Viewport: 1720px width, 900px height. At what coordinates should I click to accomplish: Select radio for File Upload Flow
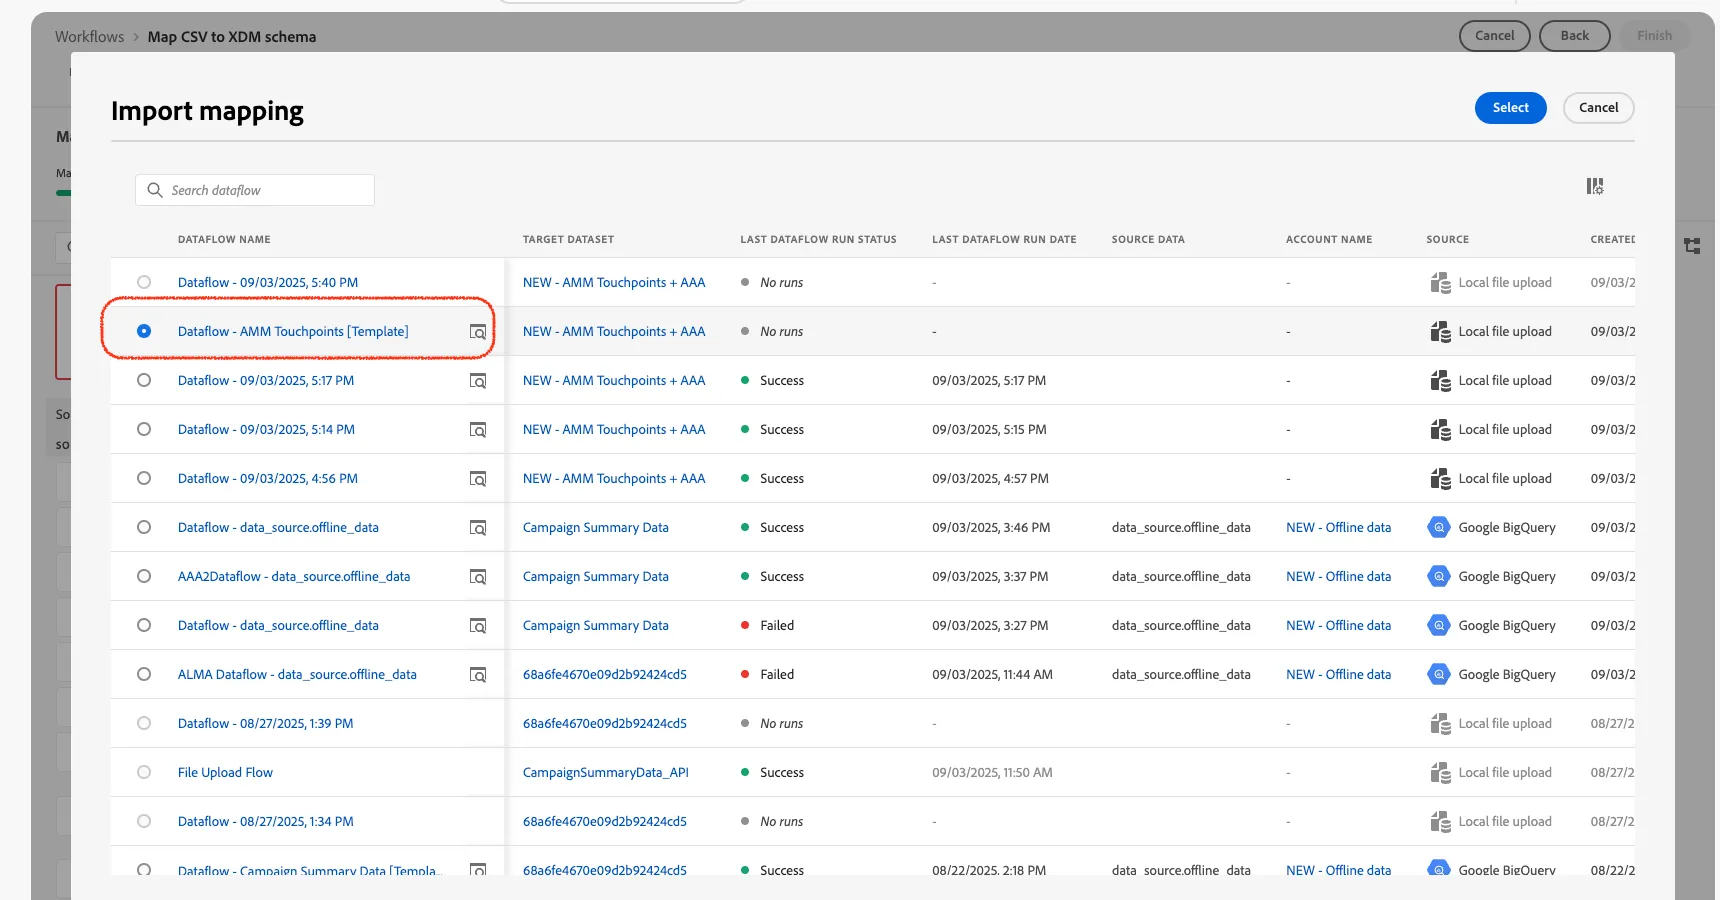144,772
